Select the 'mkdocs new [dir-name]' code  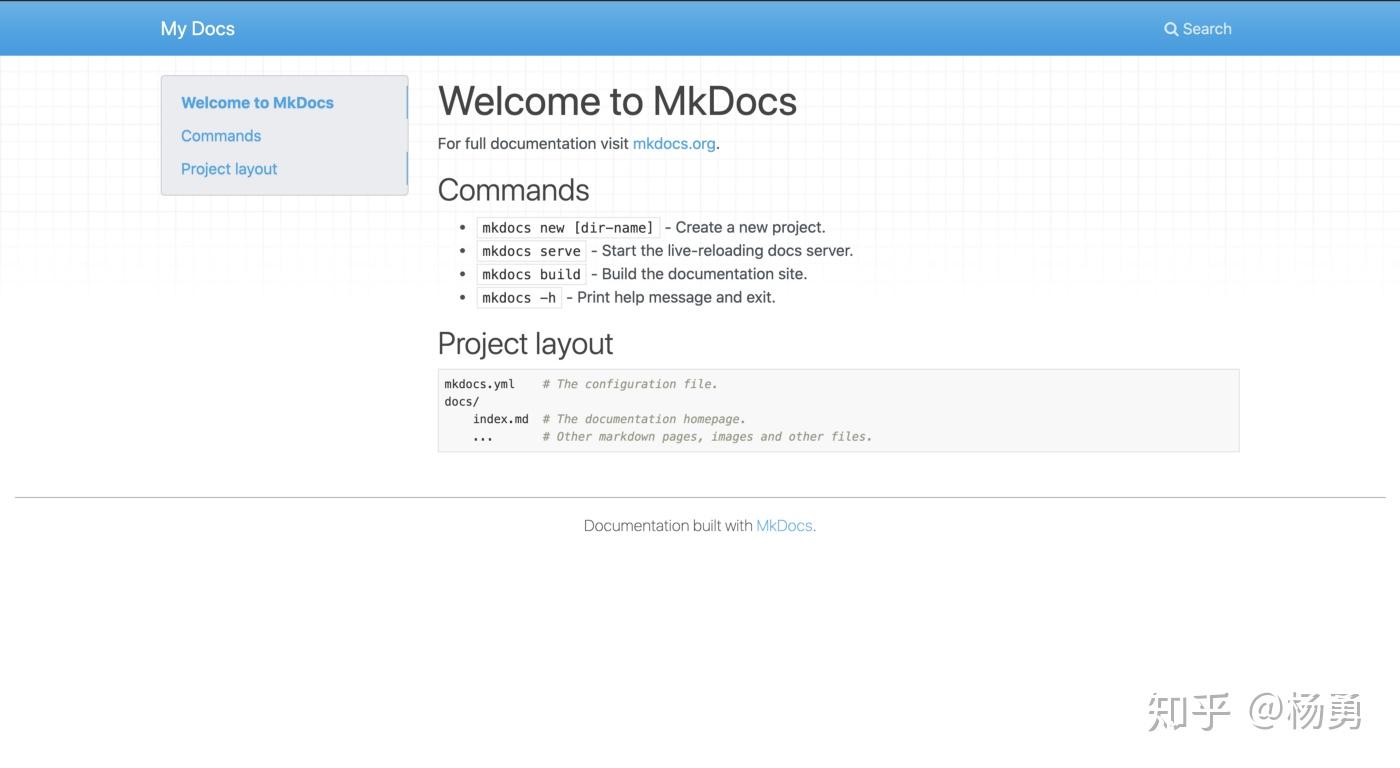(568, 228)
